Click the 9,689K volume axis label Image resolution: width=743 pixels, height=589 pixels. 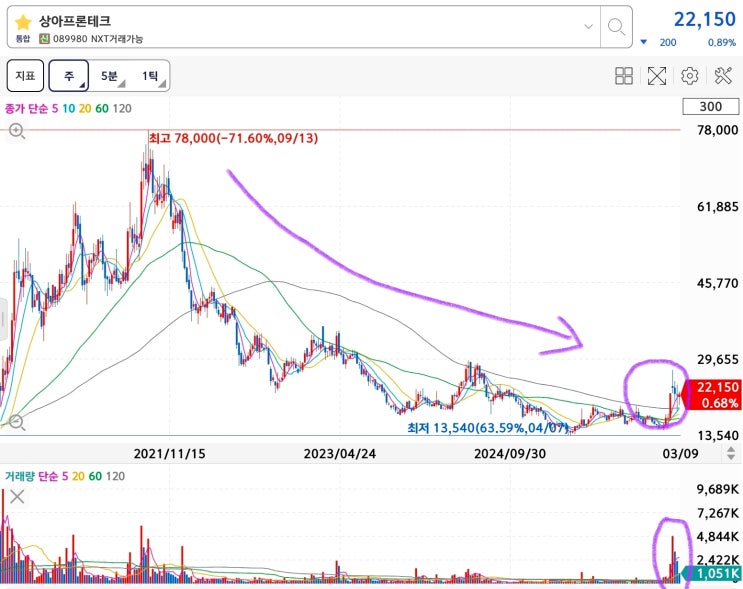click(717, 489)
